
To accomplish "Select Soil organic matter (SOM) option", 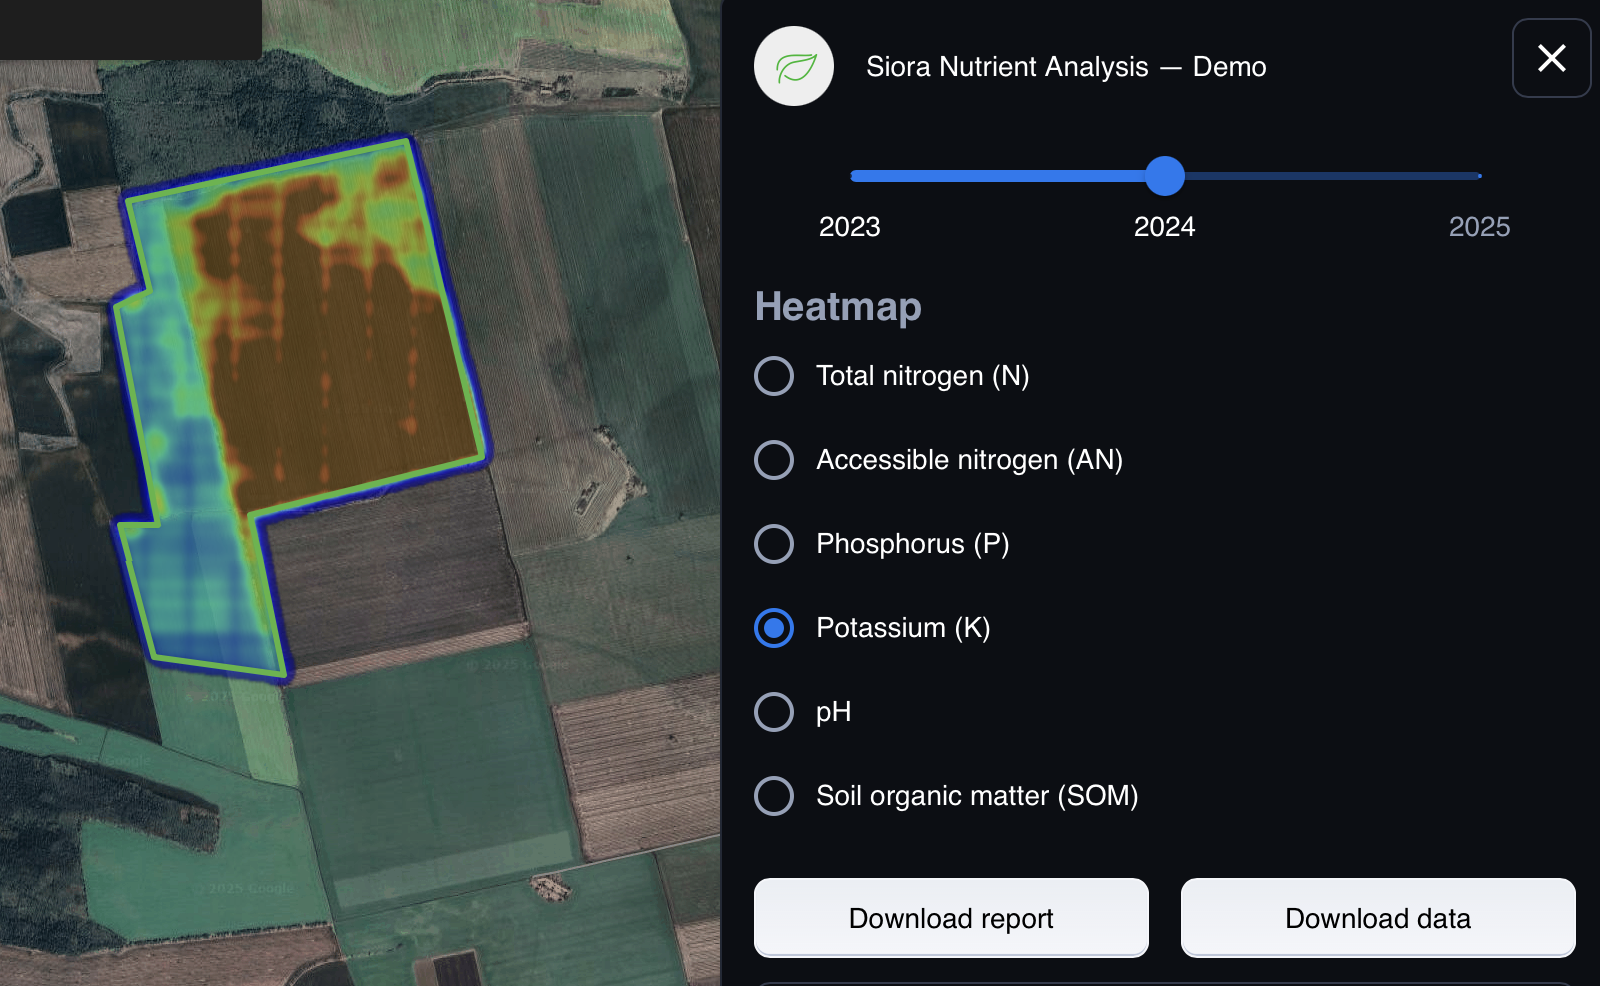I will 774,796.
